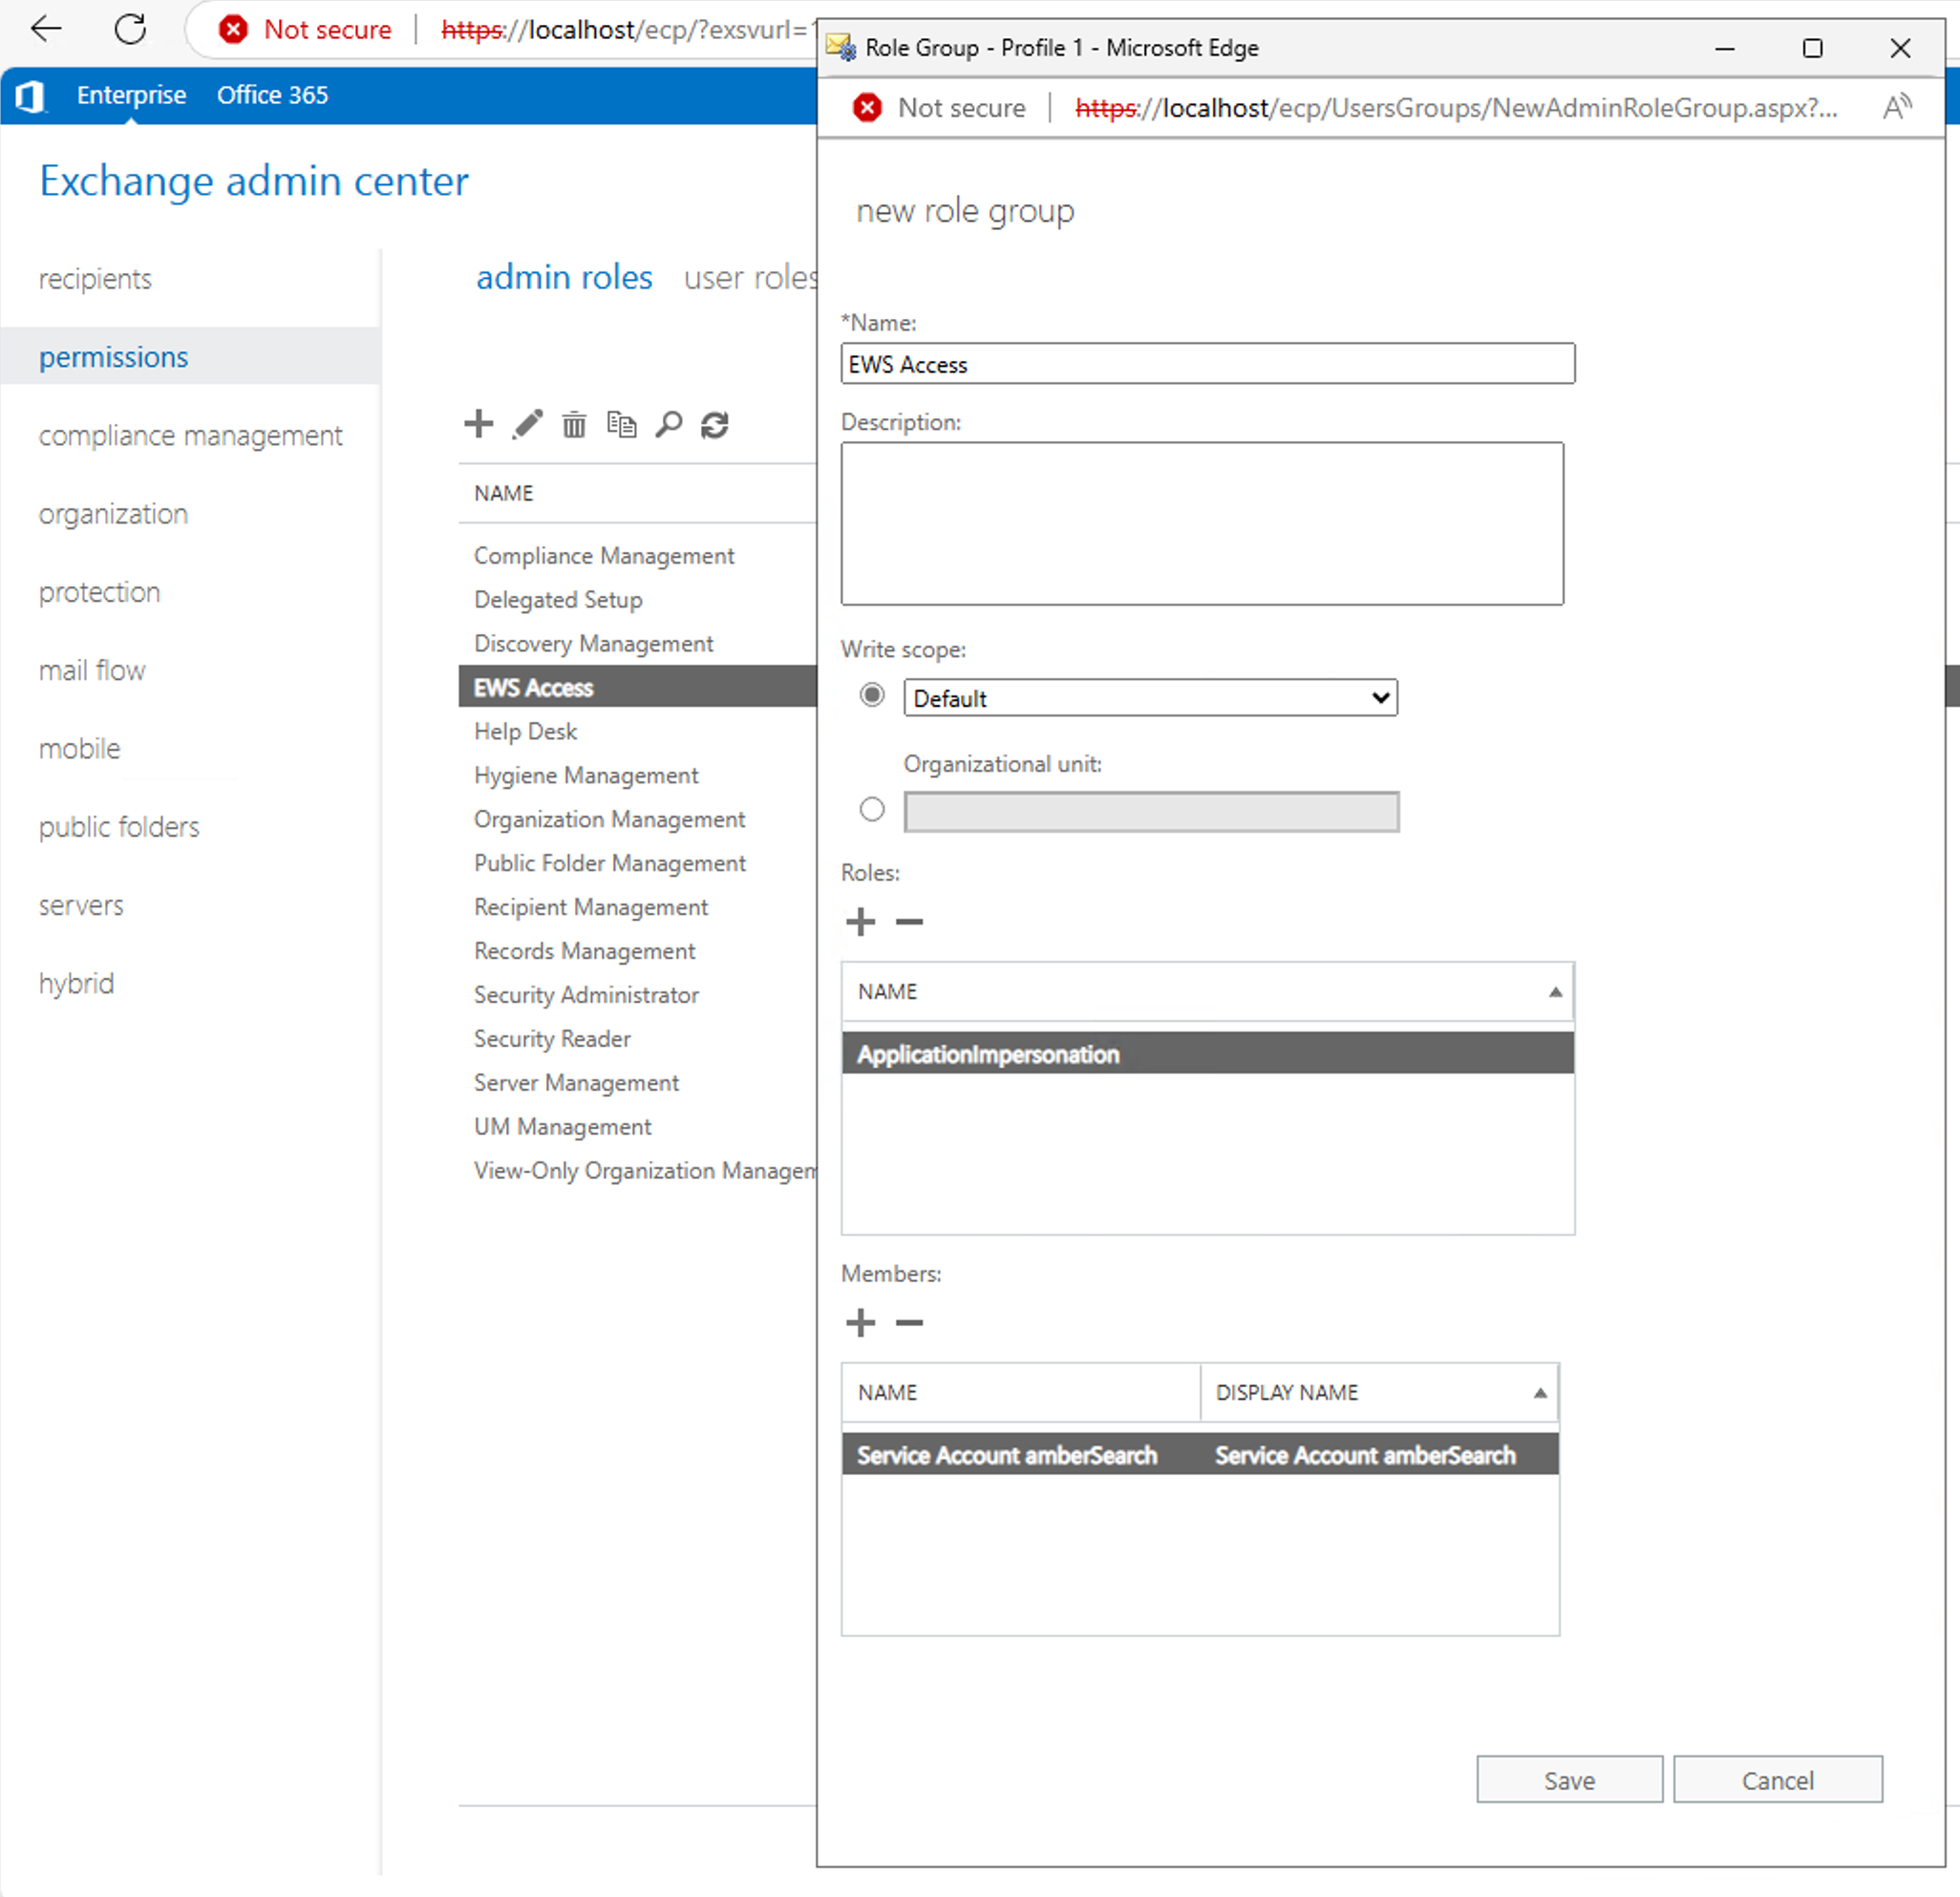The width and height of the screenshot is (1960, 1897).
Task: Select Public Folder Management in role list
Action: 610,863
